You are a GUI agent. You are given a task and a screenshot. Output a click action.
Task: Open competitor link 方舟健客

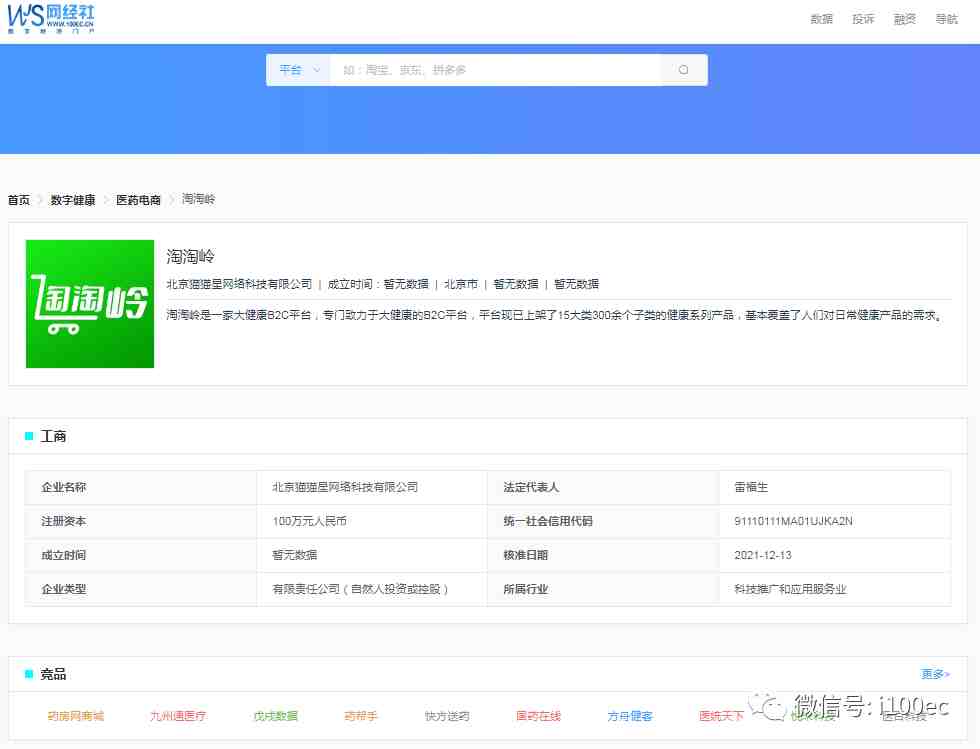pos(630,716)
